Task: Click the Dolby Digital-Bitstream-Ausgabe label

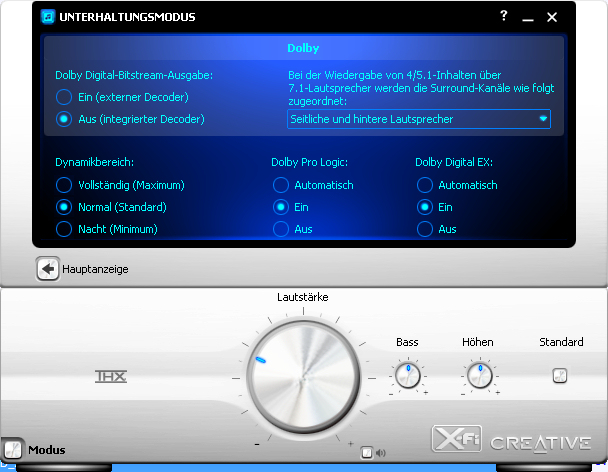Action: [134, 75]
